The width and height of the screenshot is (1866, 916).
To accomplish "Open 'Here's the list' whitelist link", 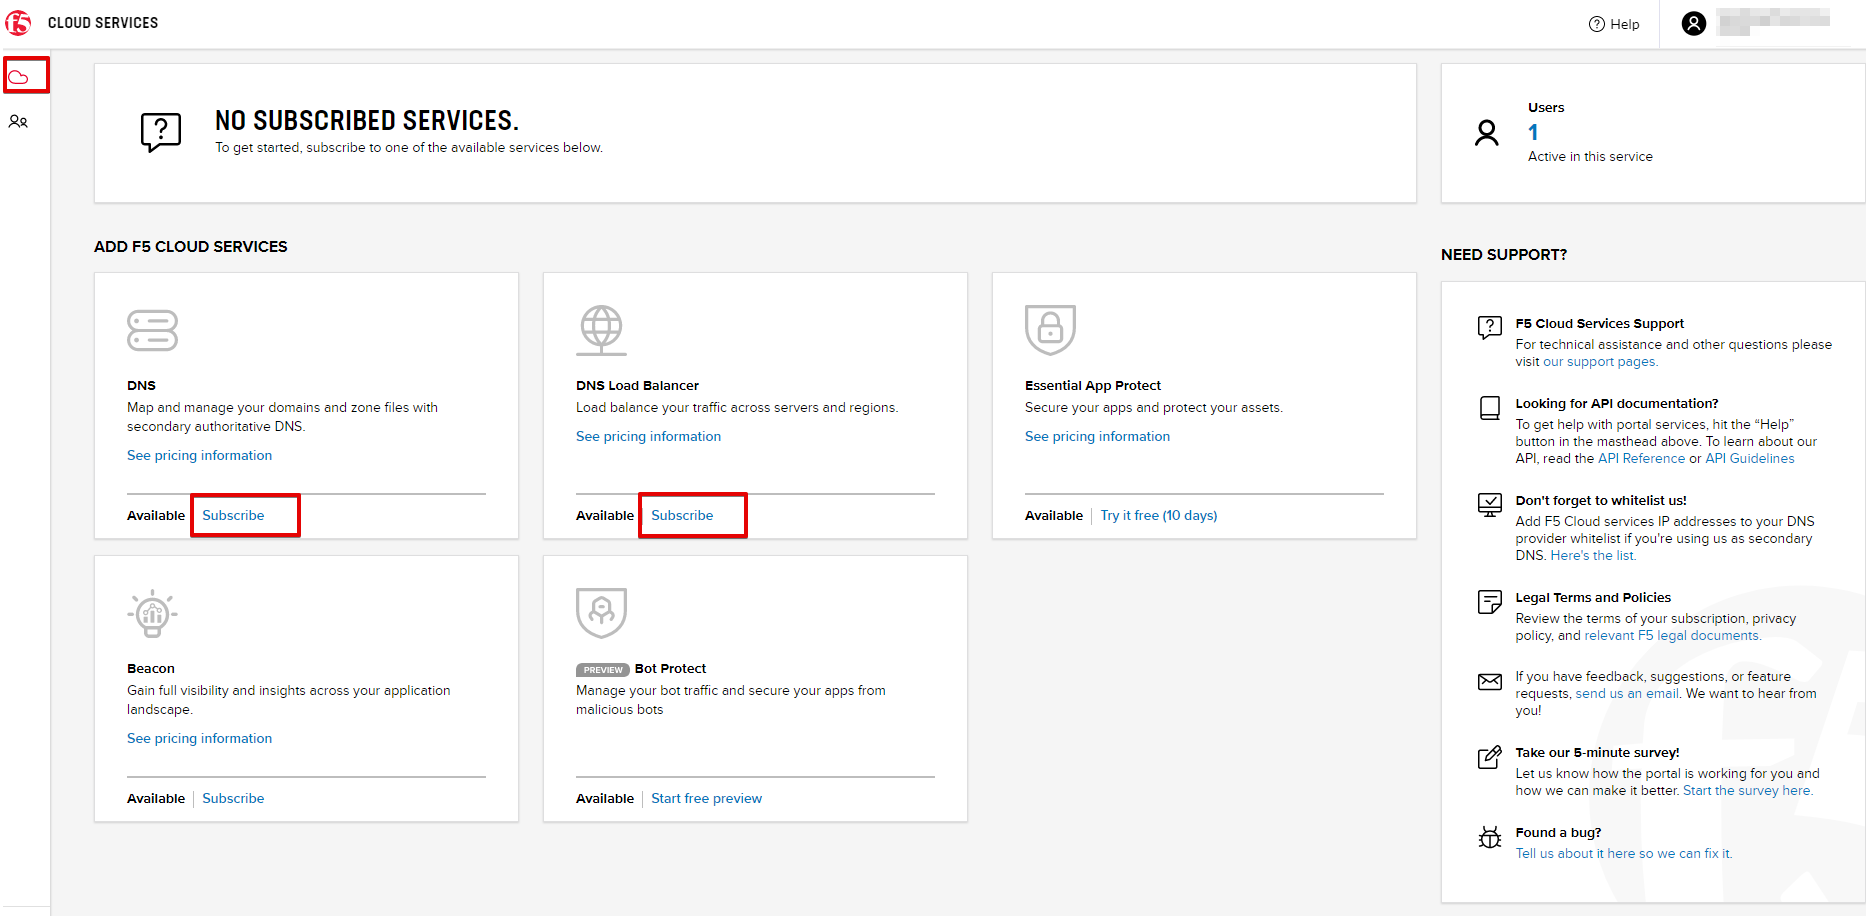I will coord(1593,555).
